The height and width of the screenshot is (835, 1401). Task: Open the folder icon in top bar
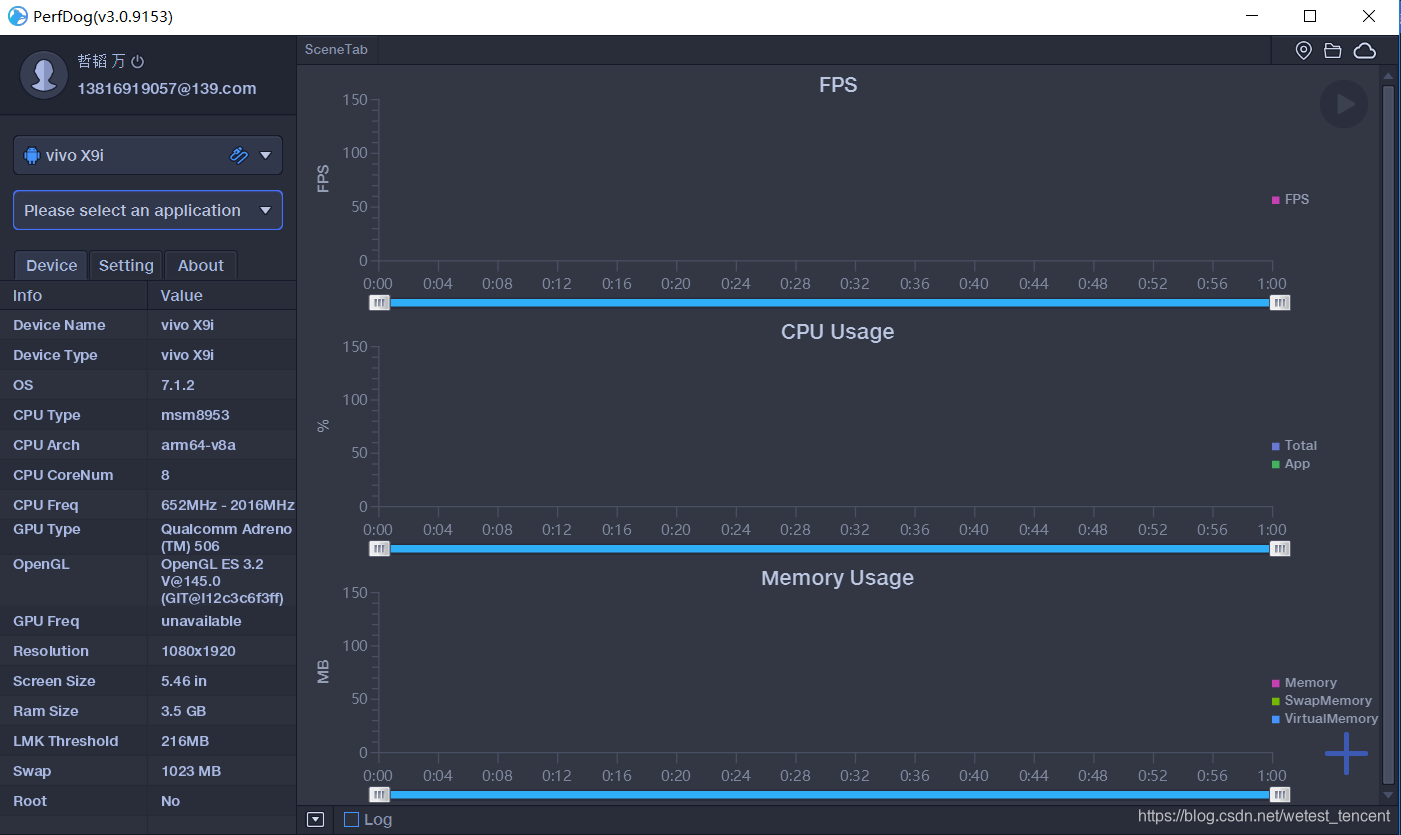(x=1332, y=50)
